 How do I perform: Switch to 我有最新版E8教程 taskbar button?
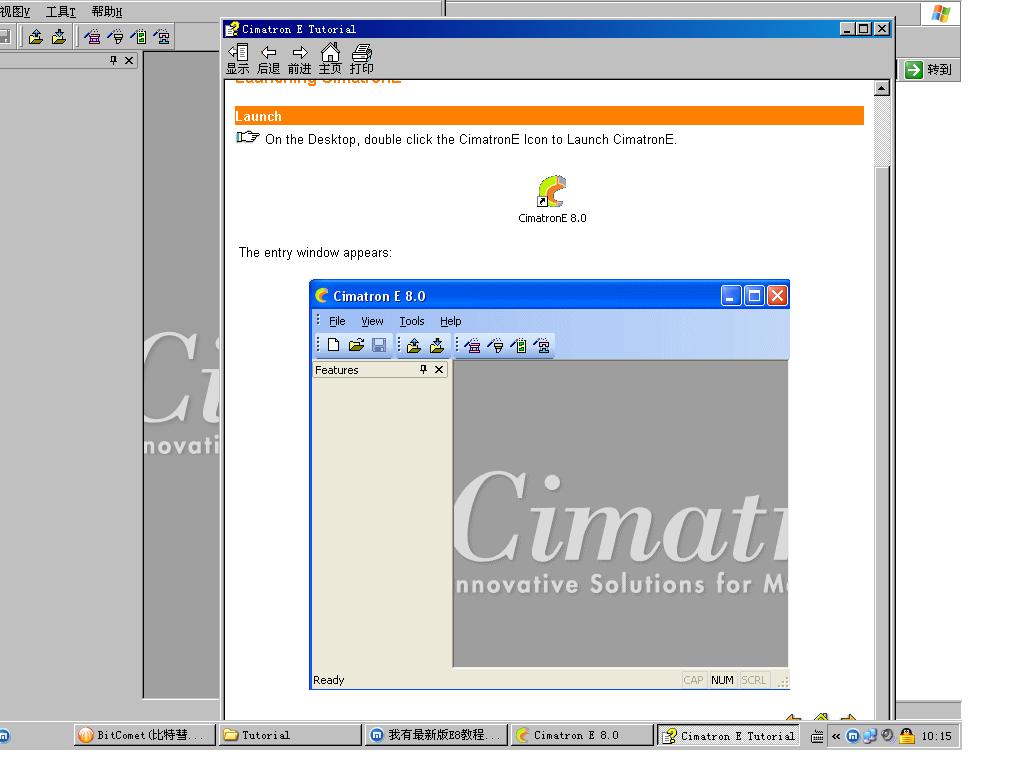pos(436,735)
